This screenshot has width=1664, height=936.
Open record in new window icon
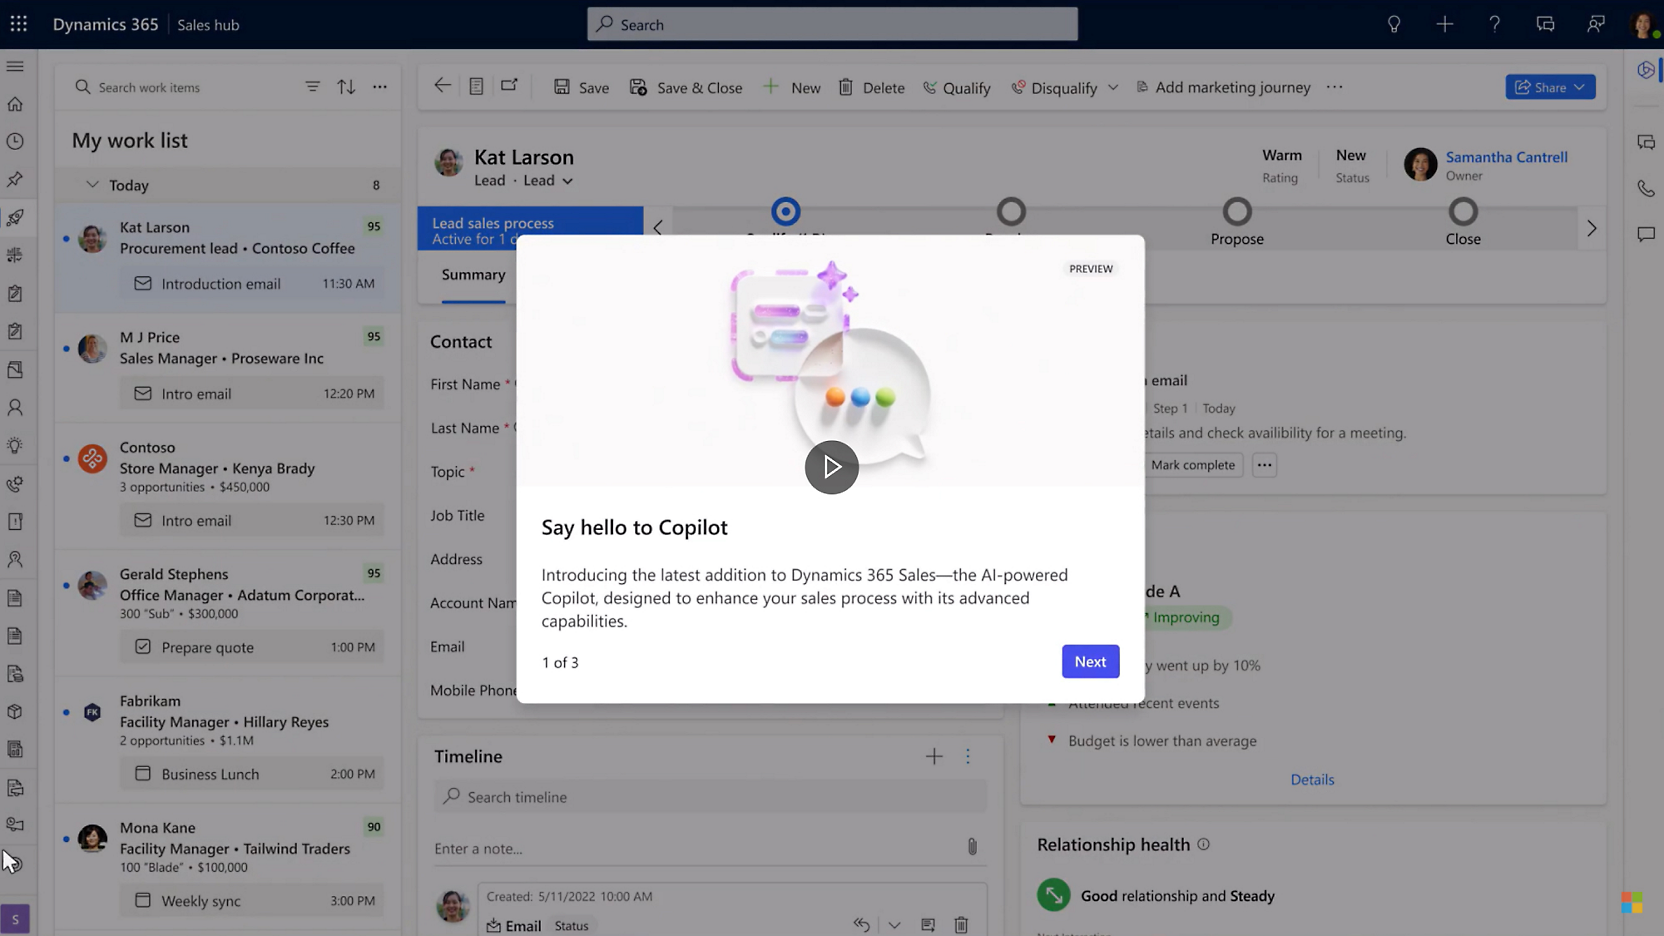click(x=509, y=86)
